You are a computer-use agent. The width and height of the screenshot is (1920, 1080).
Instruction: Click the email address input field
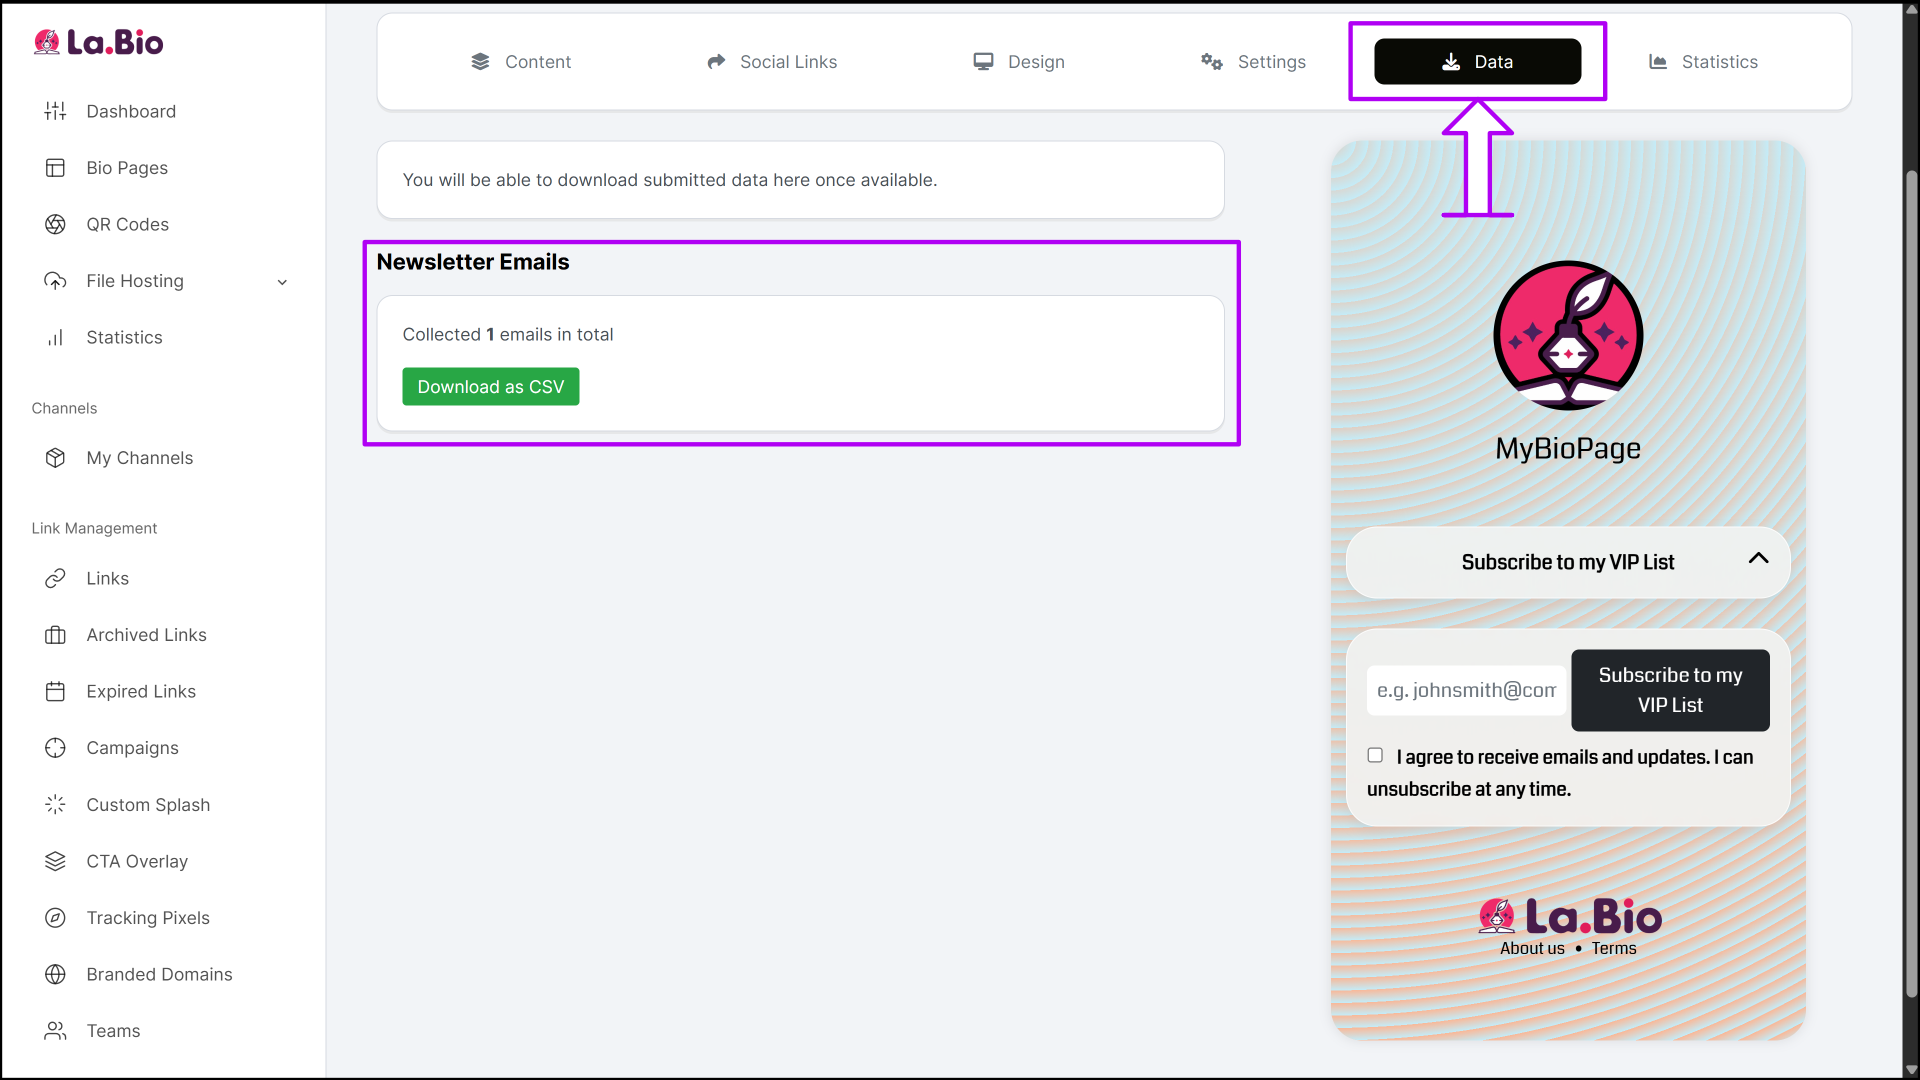pyautogui.click(x=1466, y=690)
